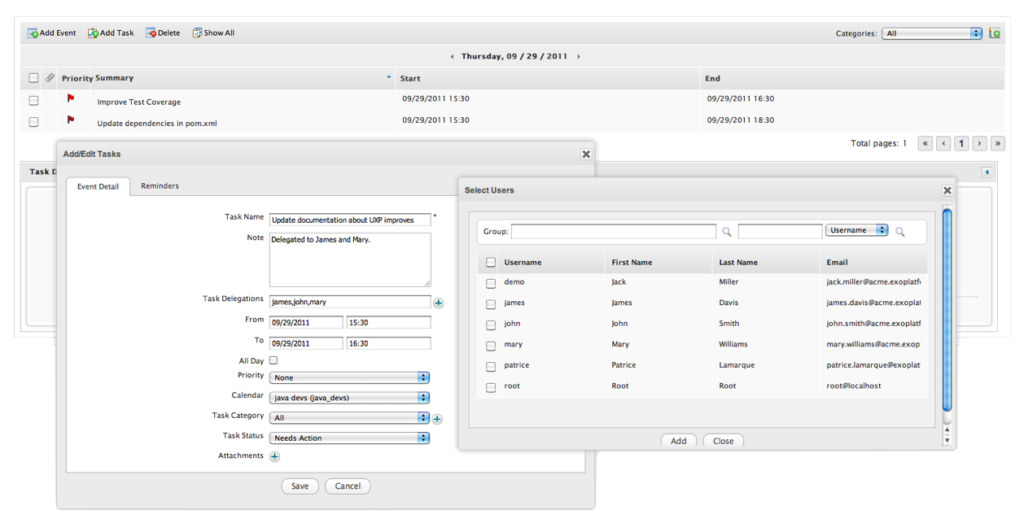The height and width of the screenshot is (523, 1024).
Task: Click the Add Event toolbar icon
Action: (33, 33)
